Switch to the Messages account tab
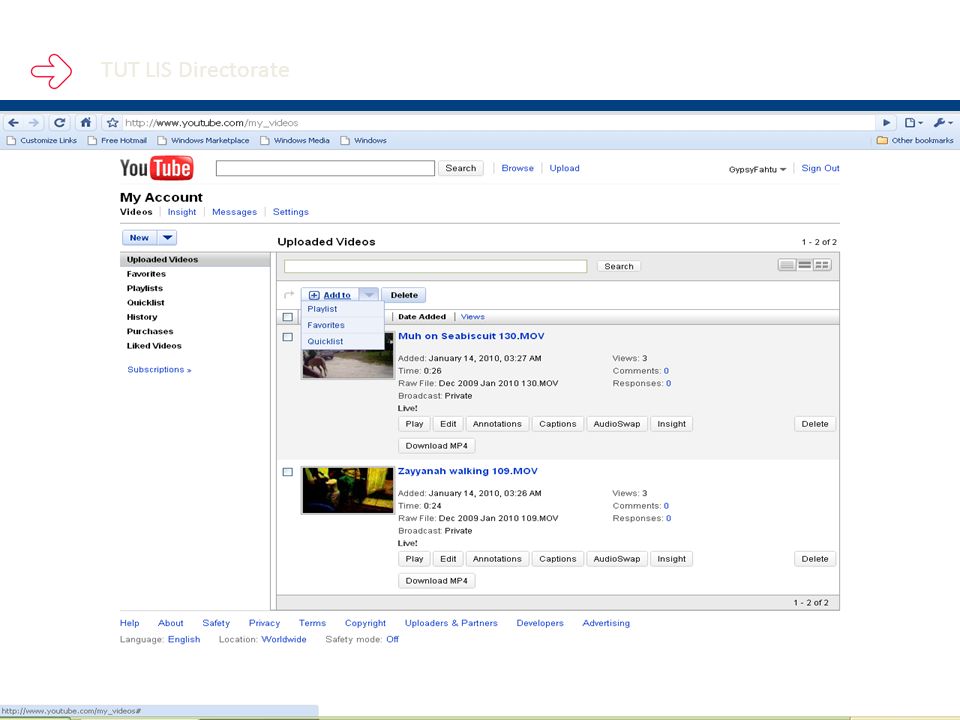 tap(234, 212)
